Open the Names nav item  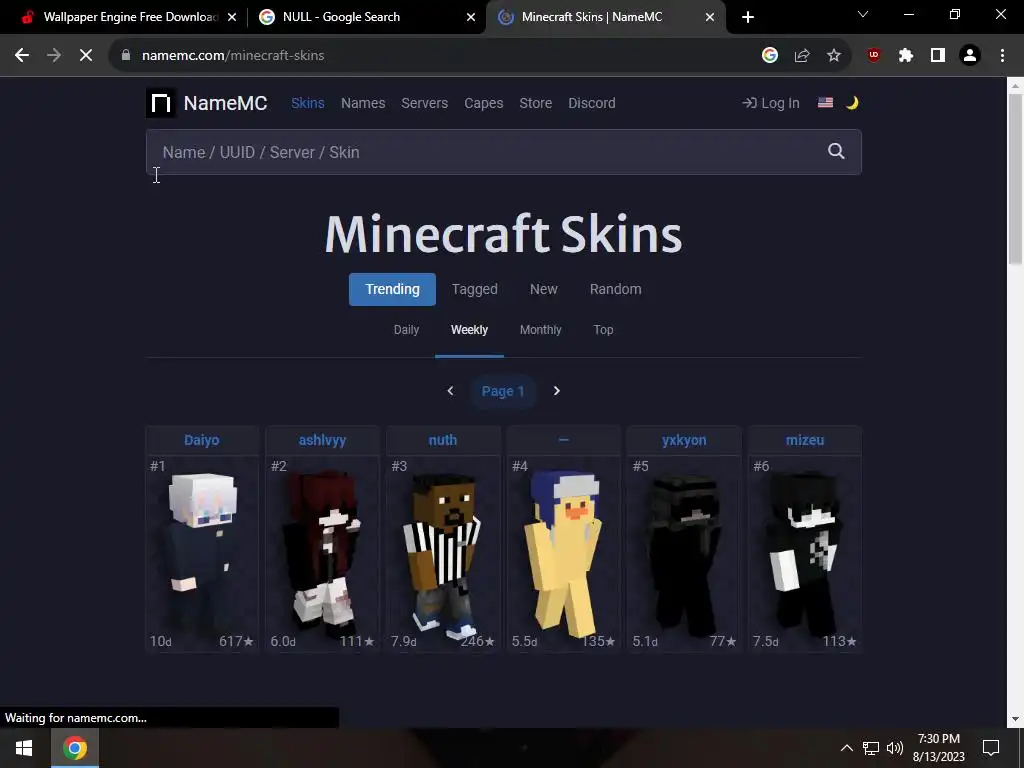363,103
